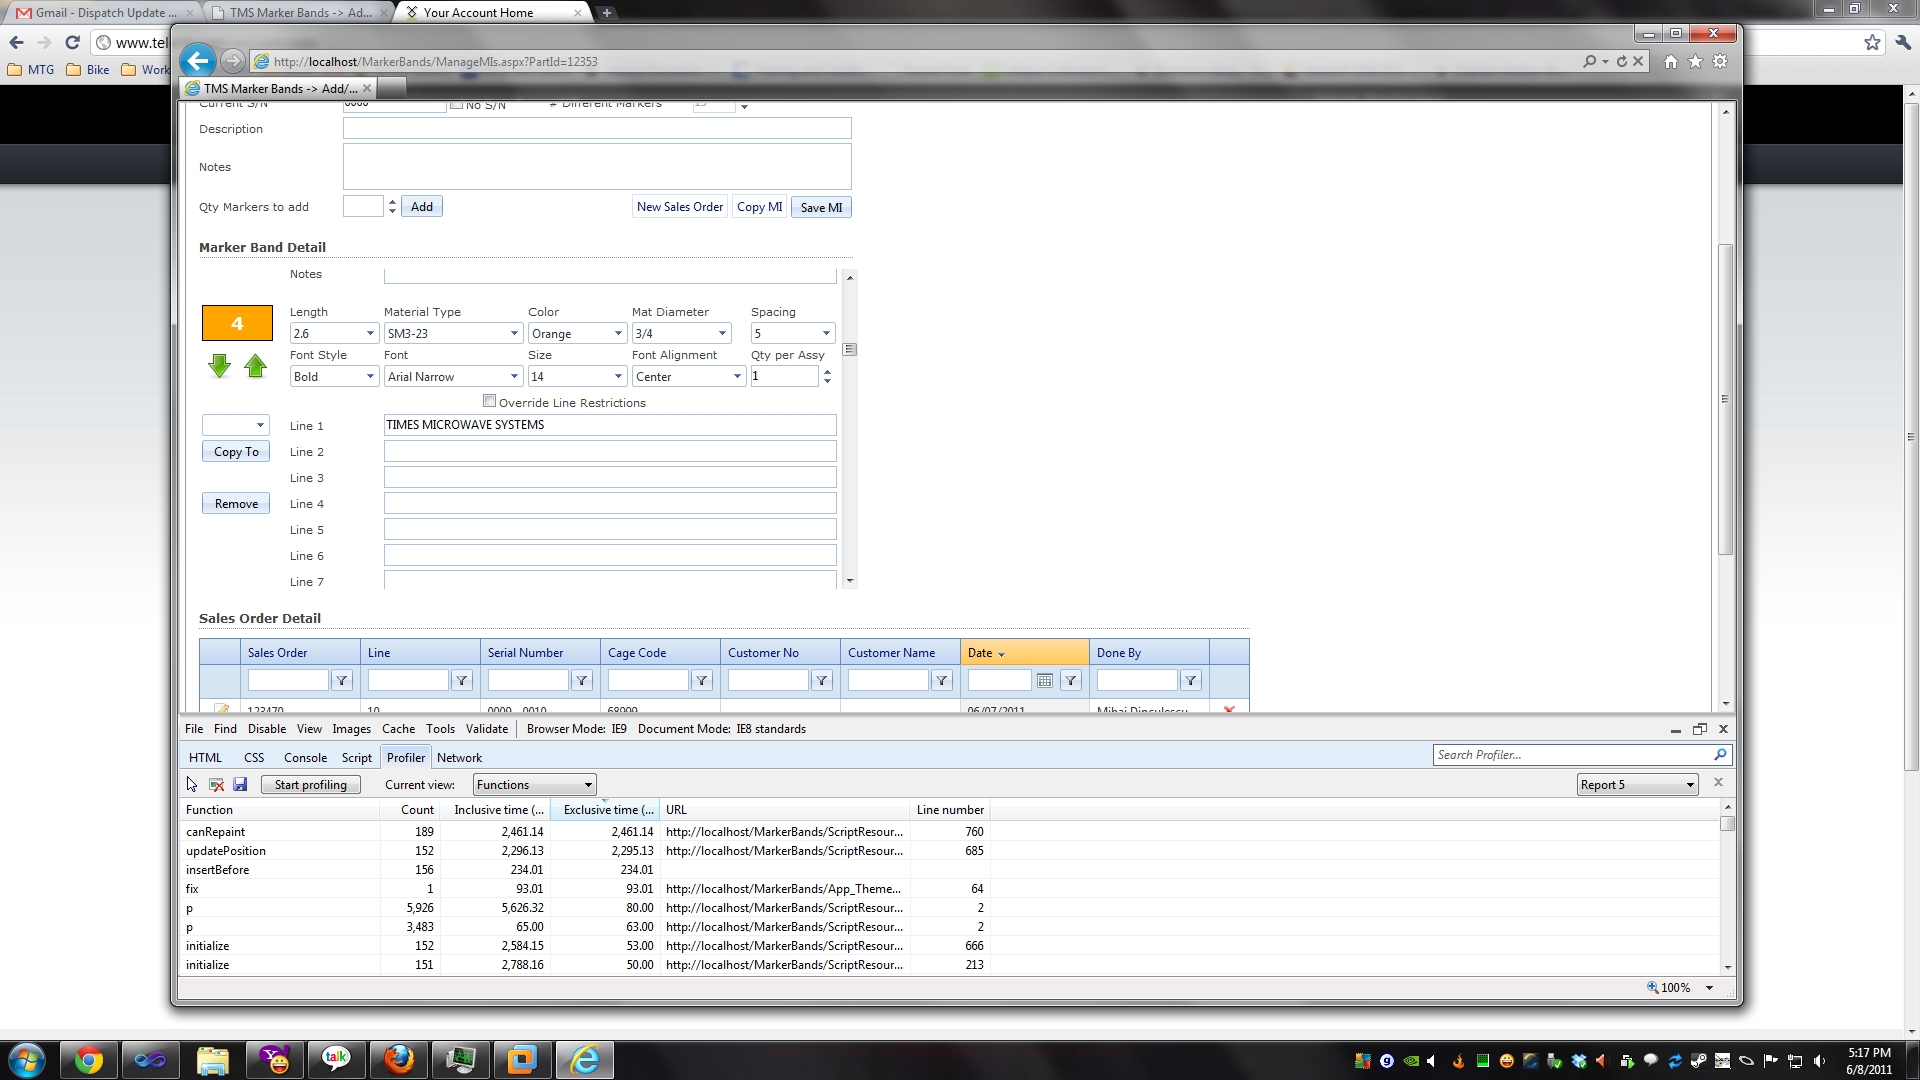Screen dimensions: 1920x1080
Task: Toggle Override Line Restrictions checkbox
Action: pyautogui.click(x=489, y=401)
